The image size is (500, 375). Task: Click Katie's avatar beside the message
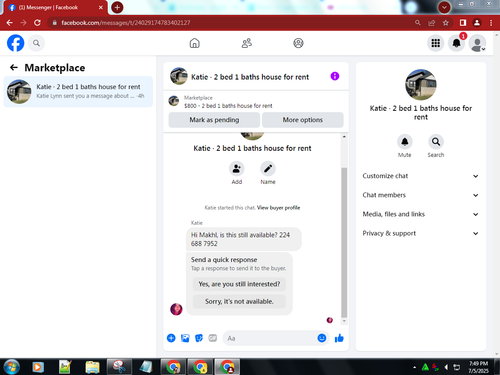(x=176, y=309)
